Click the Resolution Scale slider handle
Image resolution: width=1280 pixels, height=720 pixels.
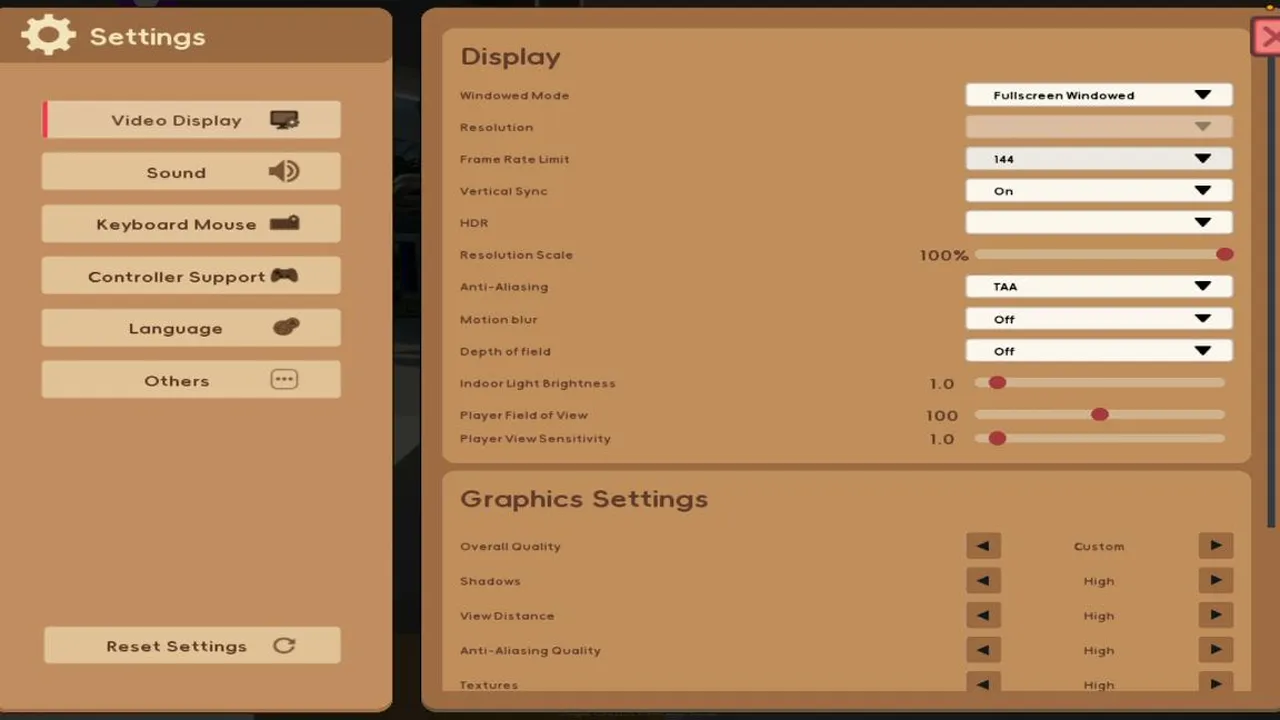click(1224, 255)
